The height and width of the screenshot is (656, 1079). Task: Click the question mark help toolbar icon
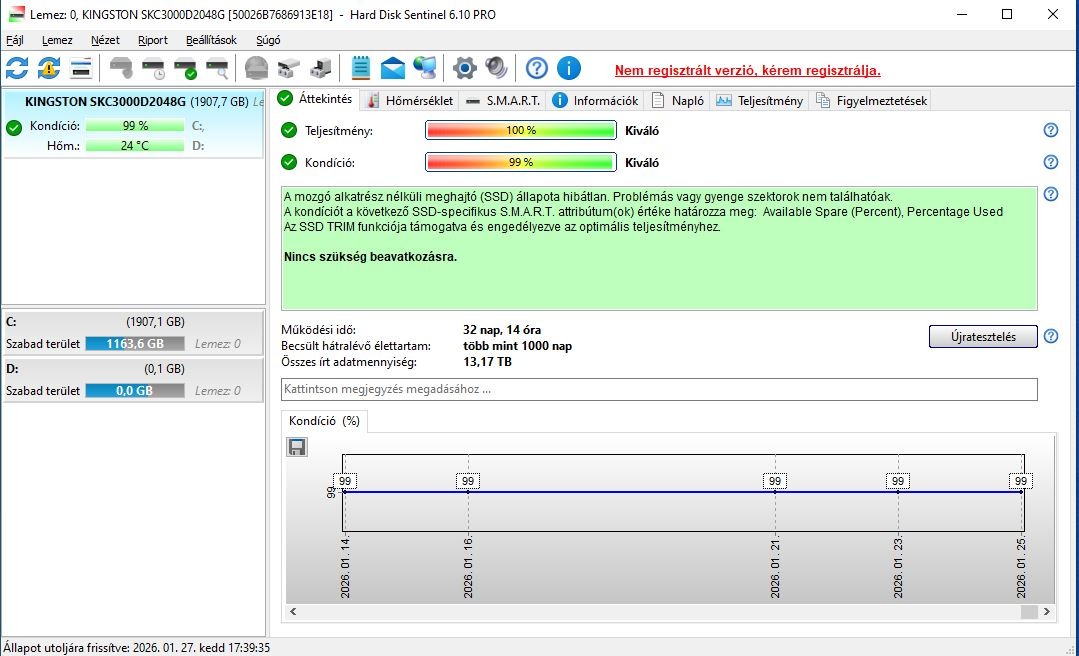click(537, 68)
